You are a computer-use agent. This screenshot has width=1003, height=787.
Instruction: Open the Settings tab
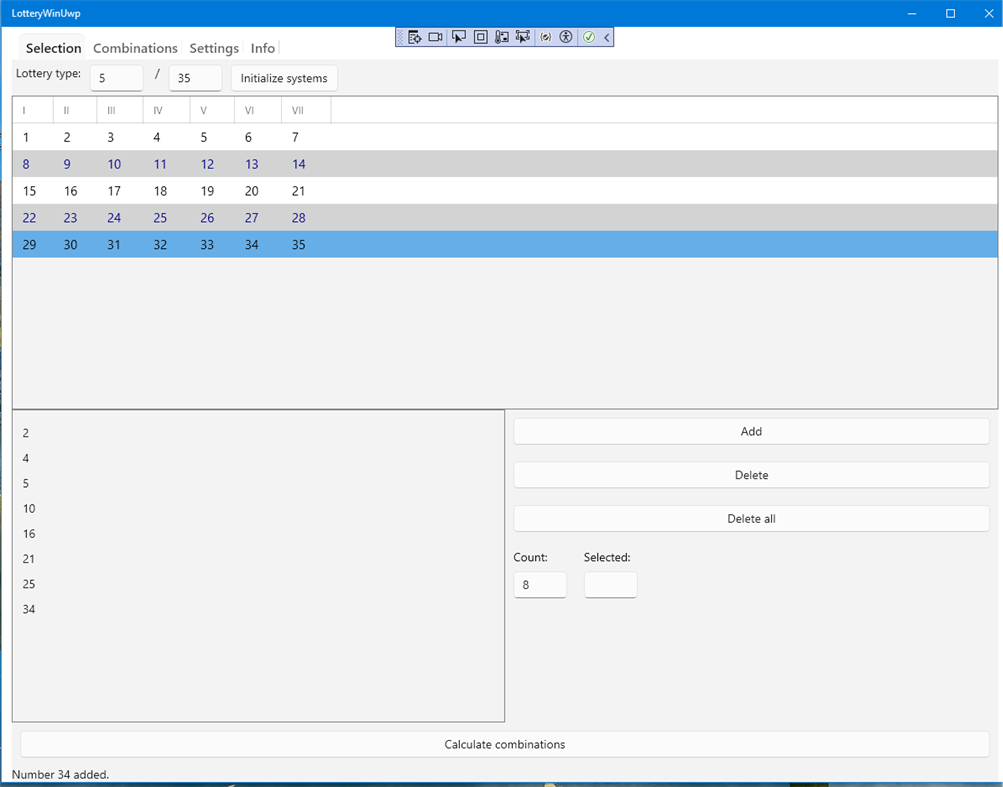coord(213,47)
